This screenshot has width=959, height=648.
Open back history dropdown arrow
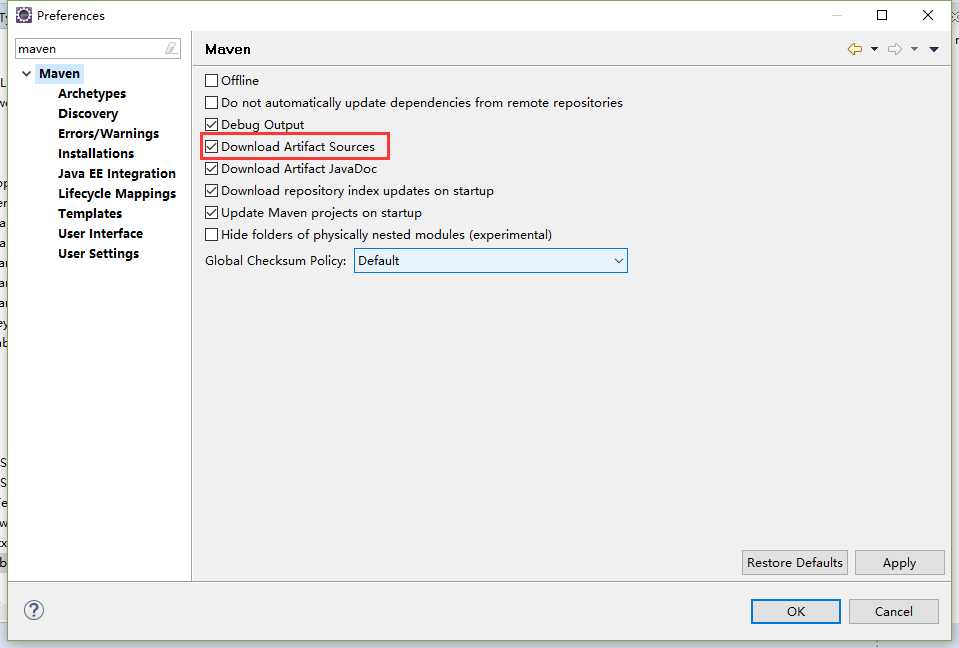(875, 49)
